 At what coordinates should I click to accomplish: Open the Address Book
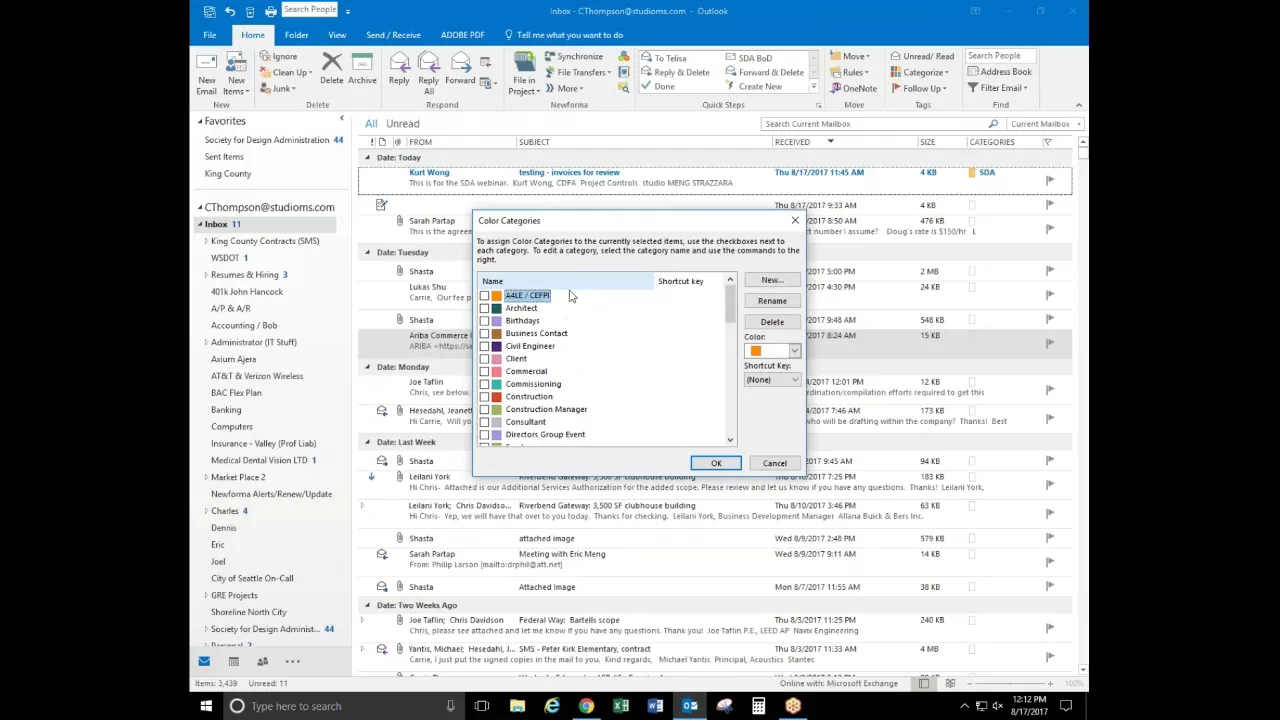click(999, 72)
